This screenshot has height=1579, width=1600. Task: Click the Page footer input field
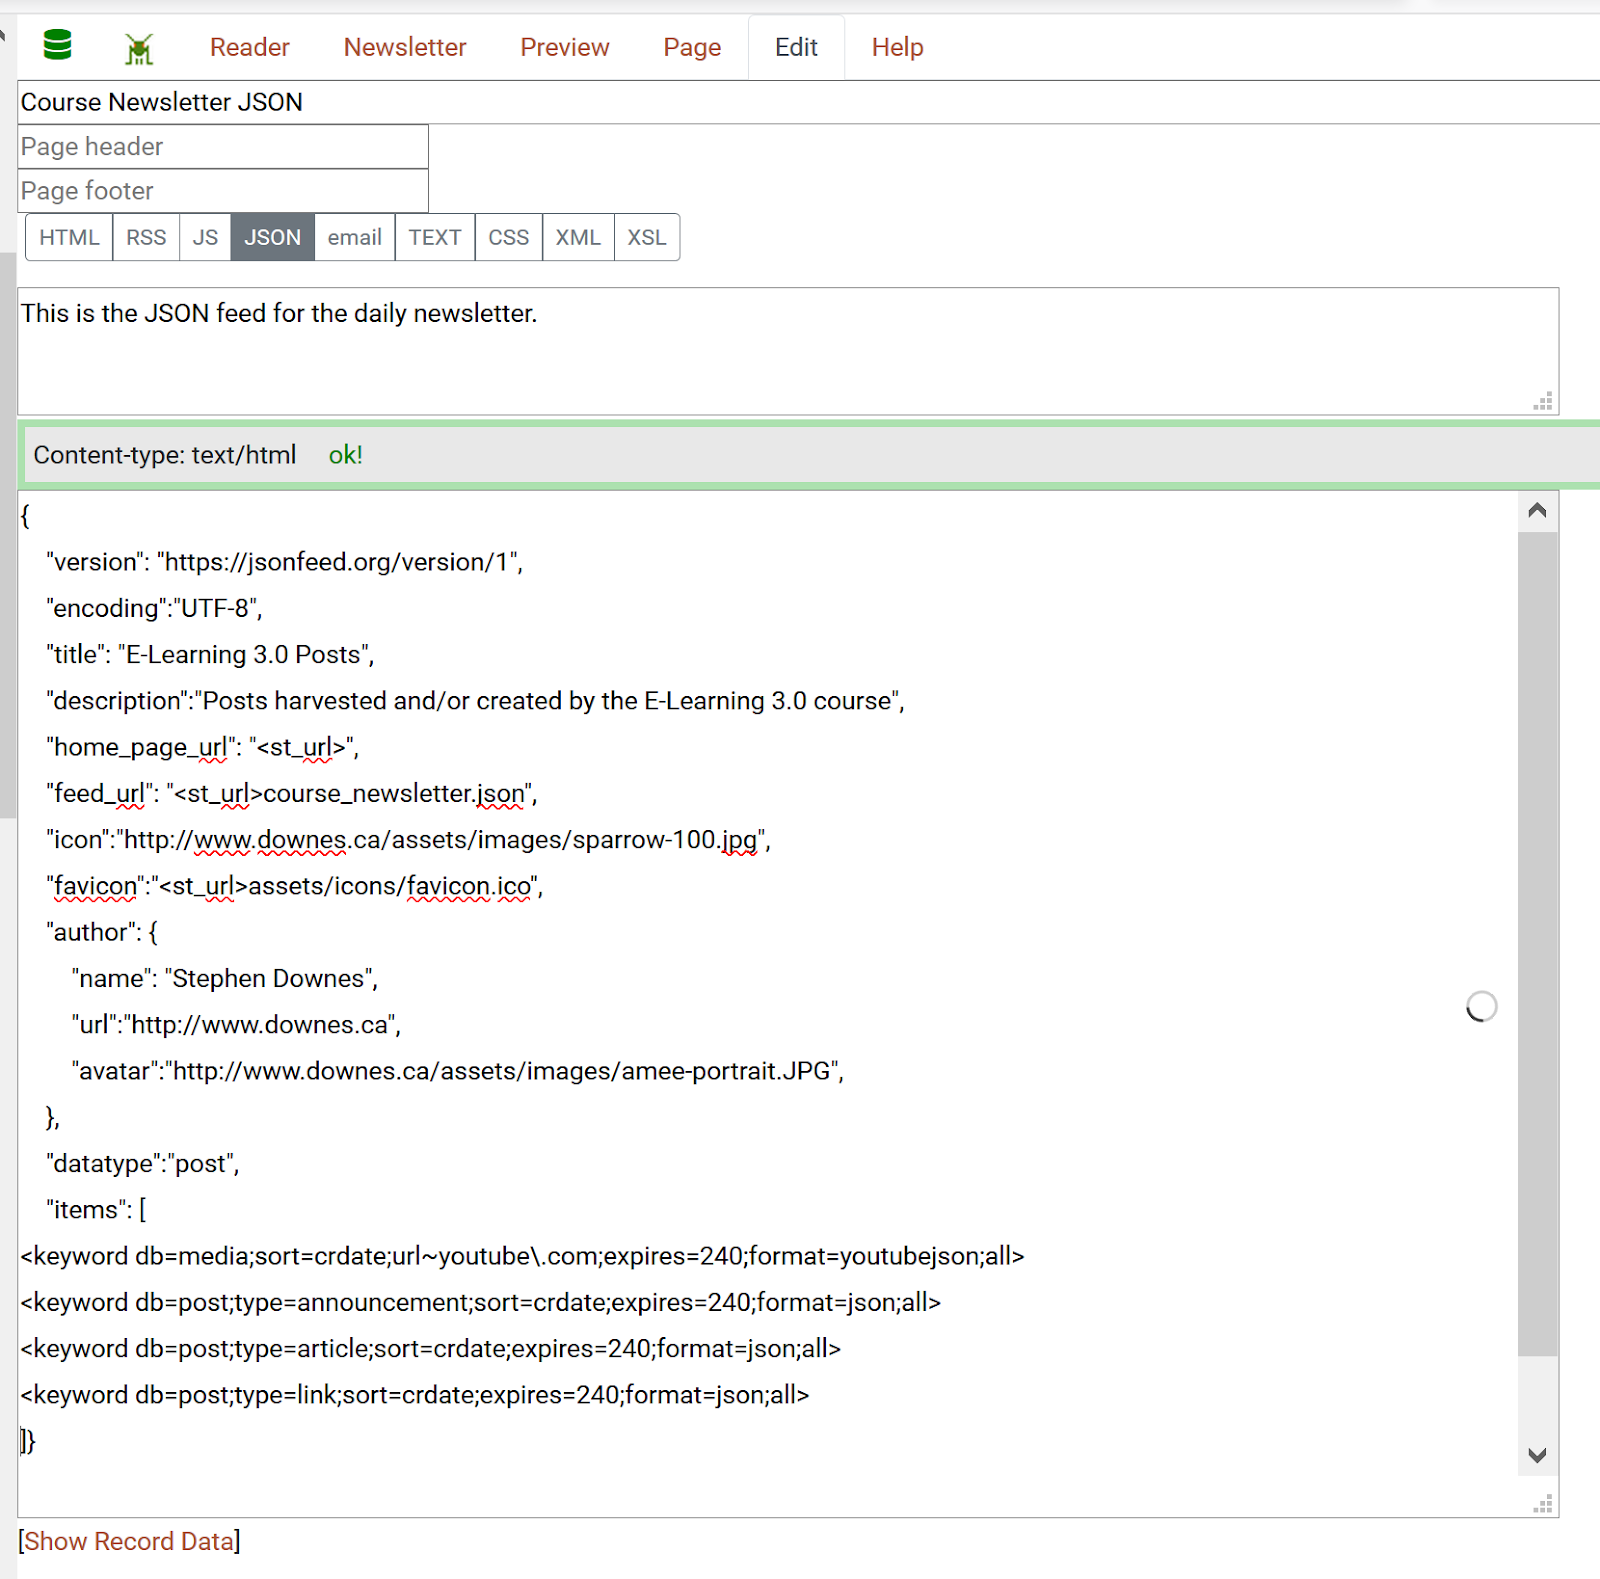222,190
